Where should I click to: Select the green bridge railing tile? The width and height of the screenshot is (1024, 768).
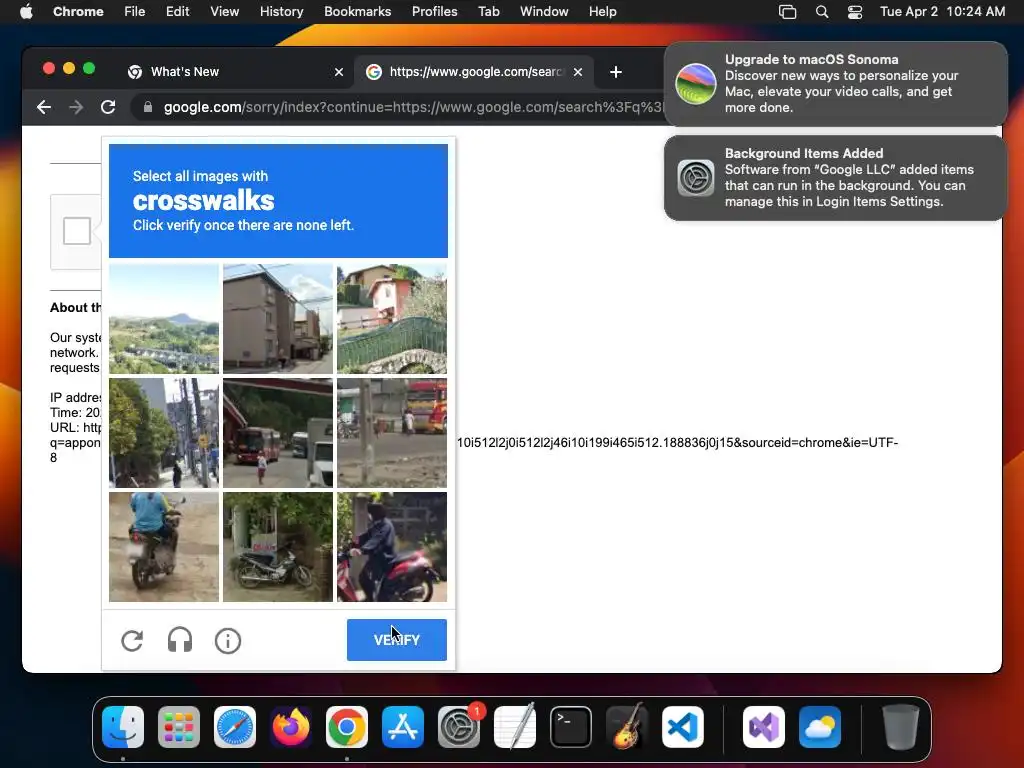pyautogui.click(x=392, y=319)
